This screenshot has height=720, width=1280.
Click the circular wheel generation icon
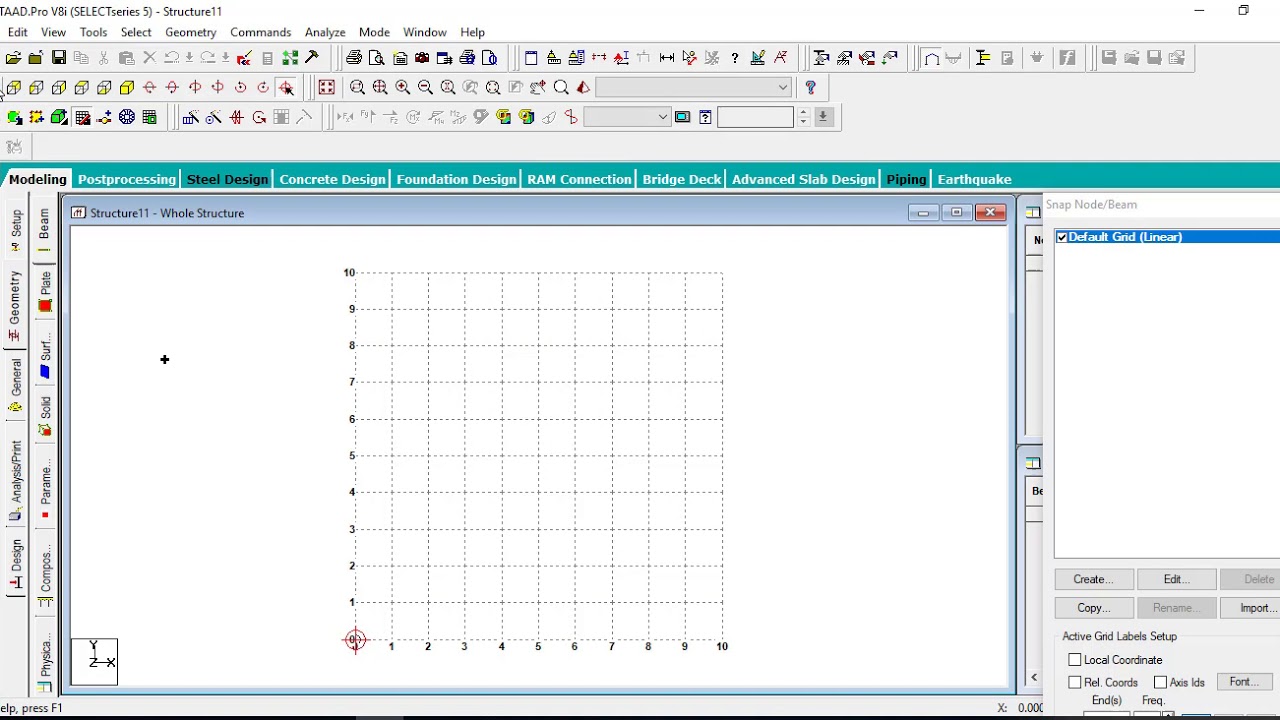click(x=127, y=118)
